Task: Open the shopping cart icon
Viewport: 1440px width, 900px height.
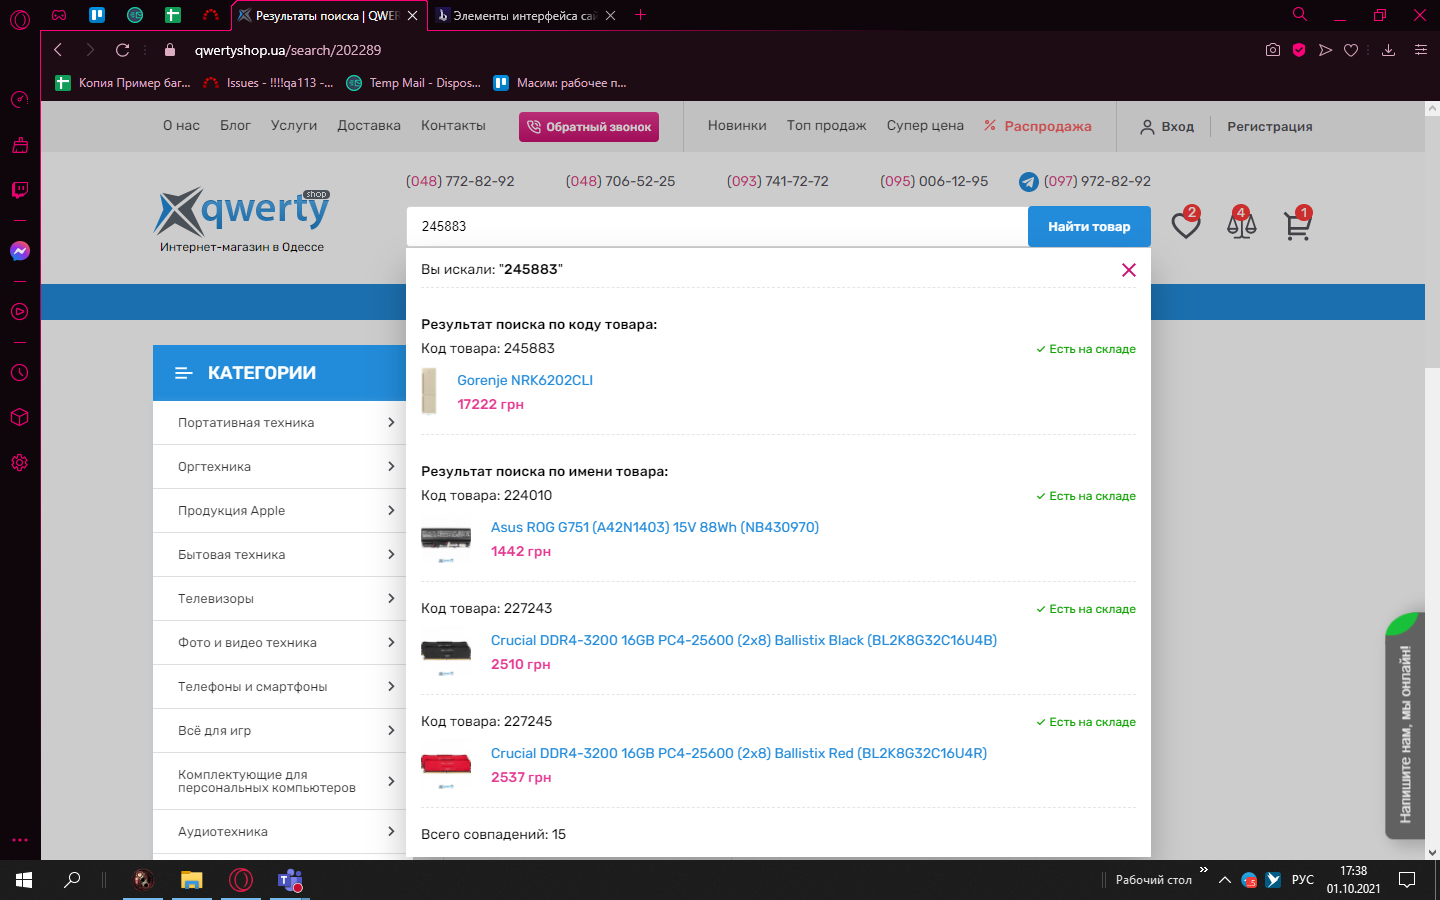Action: pos(1297,226)
